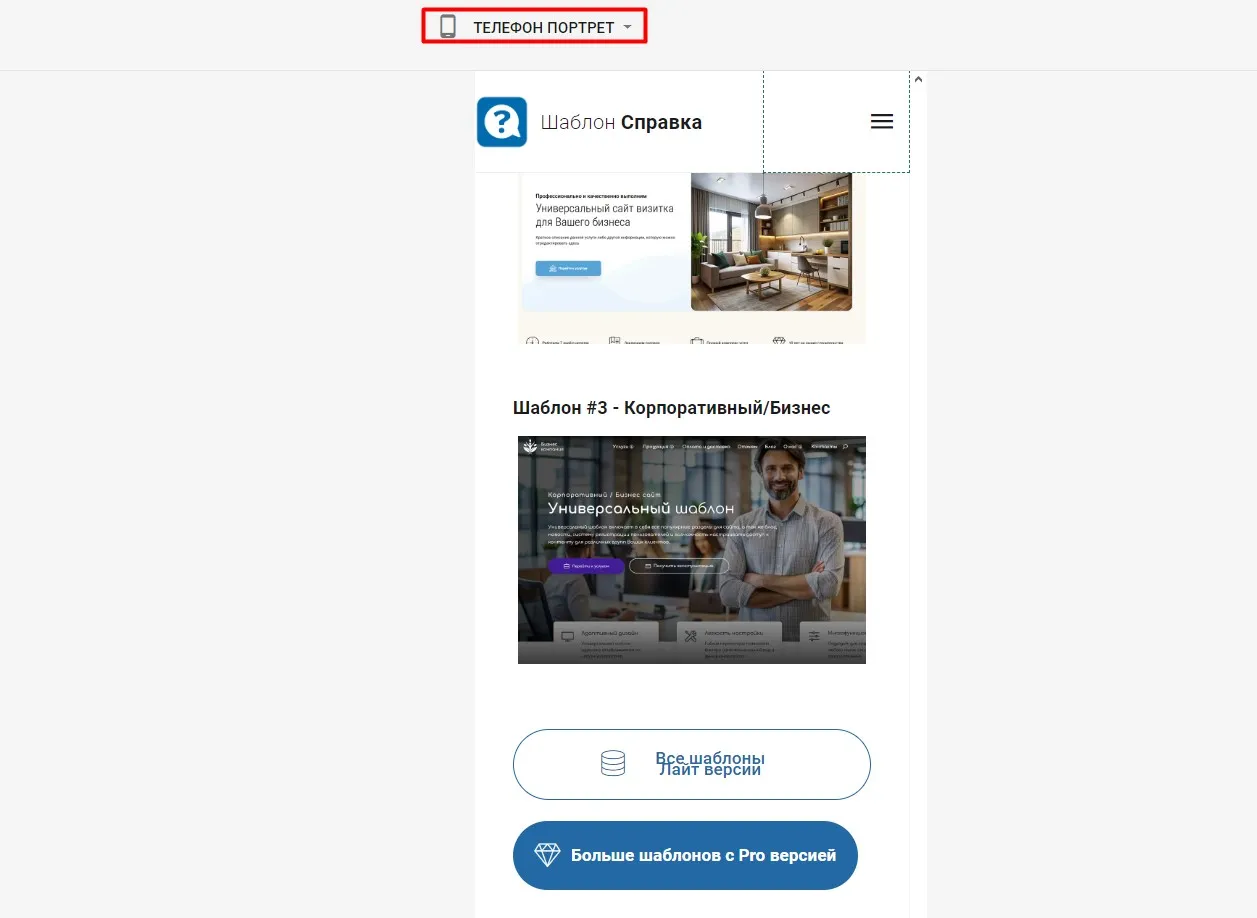The width and height of the screenshot is (1257, 918).
Task: Click the diamond icon on the Pro button
Action: pos(547,855)
